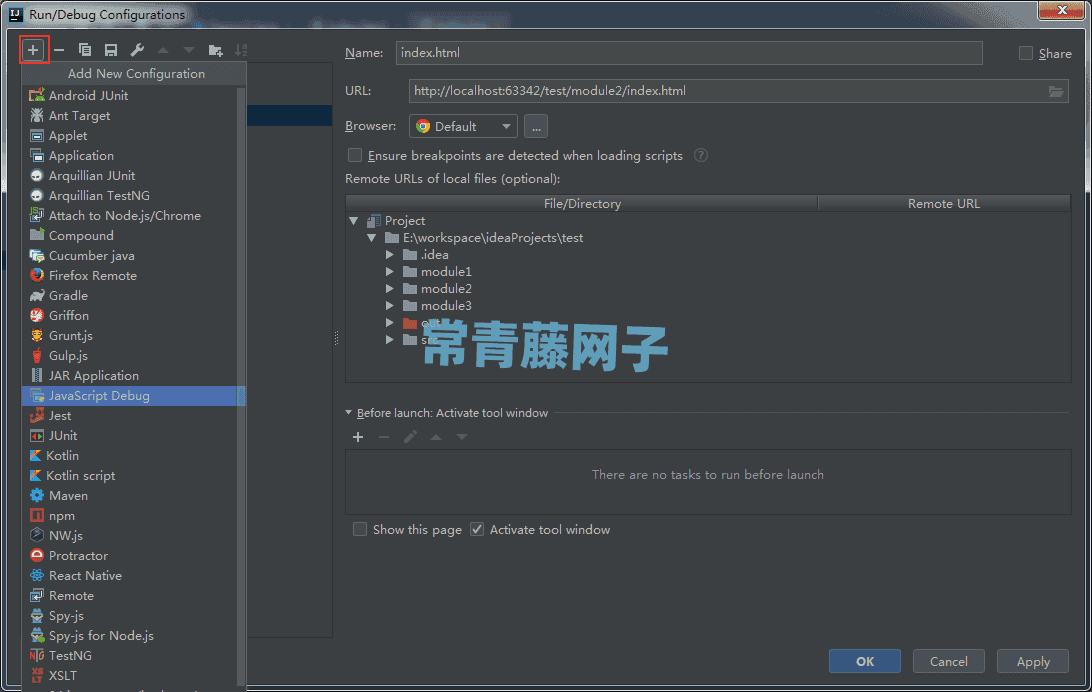Expand the module2 folder
The image size is (1092, 692).
390,289
